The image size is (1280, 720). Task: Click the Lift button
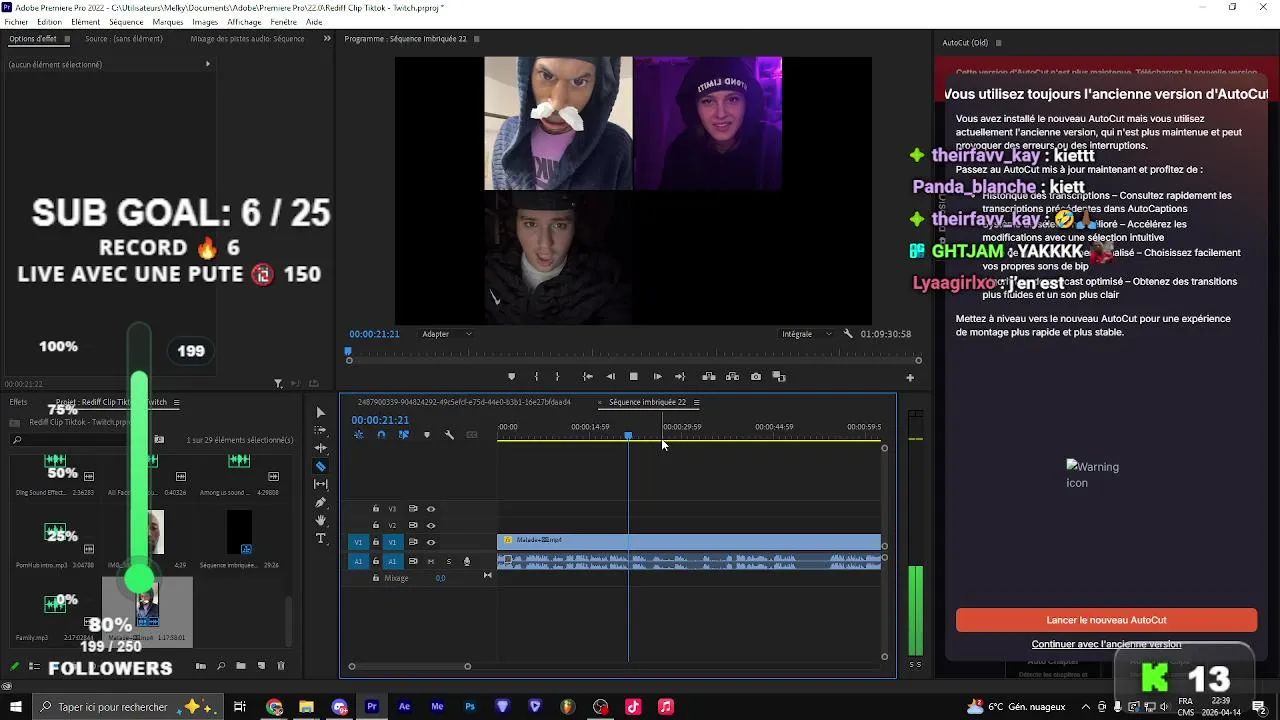(709, 377)
